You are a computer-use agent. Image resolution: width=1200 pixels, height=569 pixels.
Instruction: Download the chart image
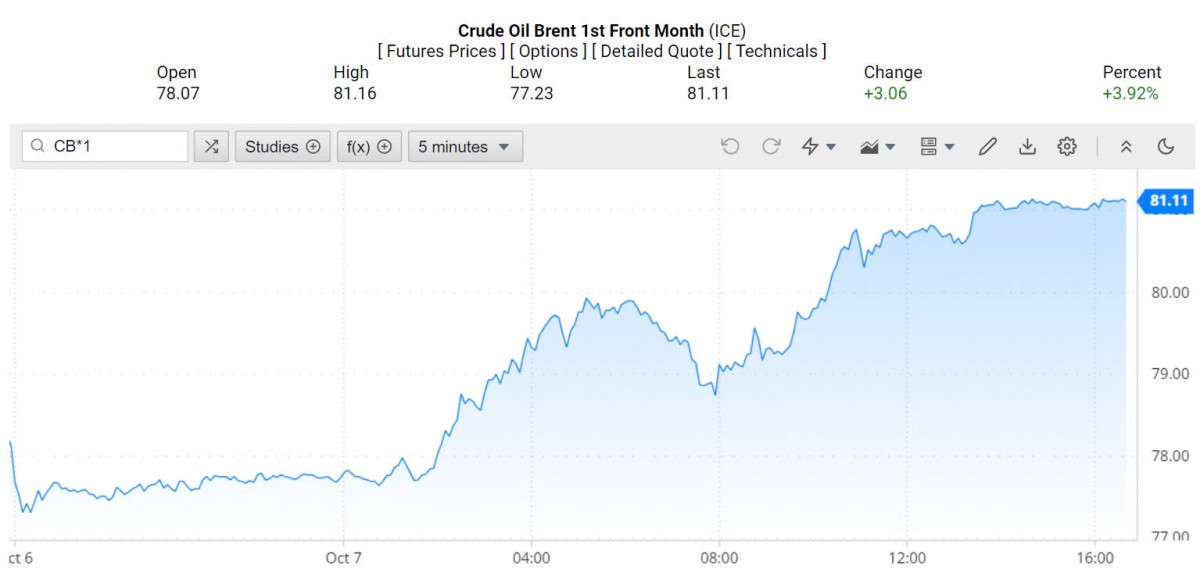point(1027,147)
